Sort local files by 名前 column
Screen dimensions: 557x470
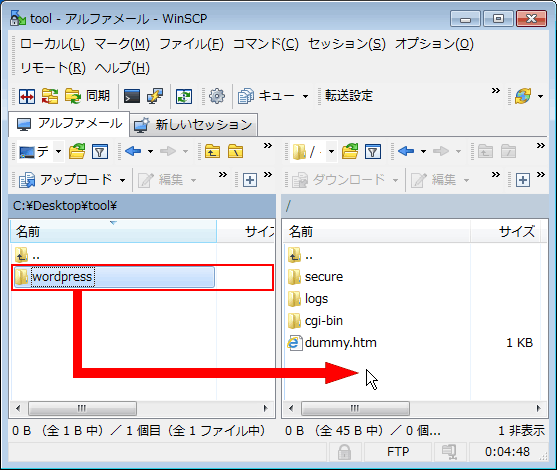[x=113, y=232]
